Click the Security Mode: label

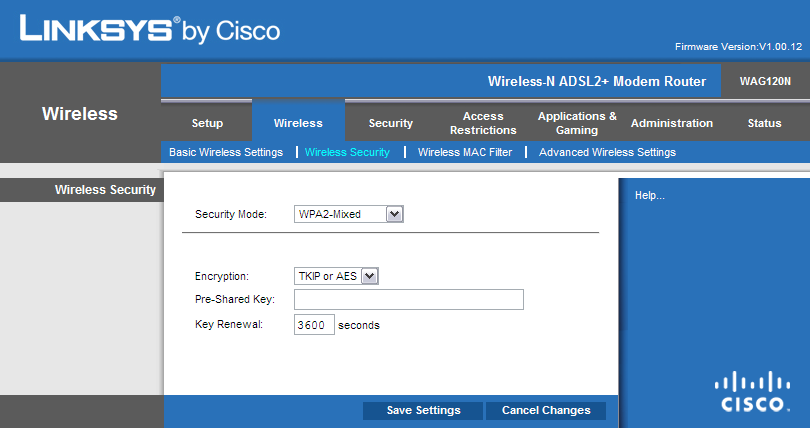(x=230, y=214)
